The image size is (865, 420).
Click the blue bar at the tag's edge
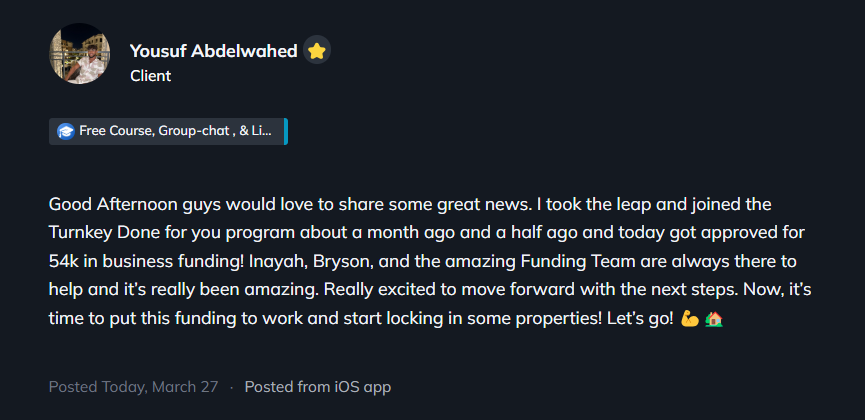pyautogui.click(x=285, y=131)
